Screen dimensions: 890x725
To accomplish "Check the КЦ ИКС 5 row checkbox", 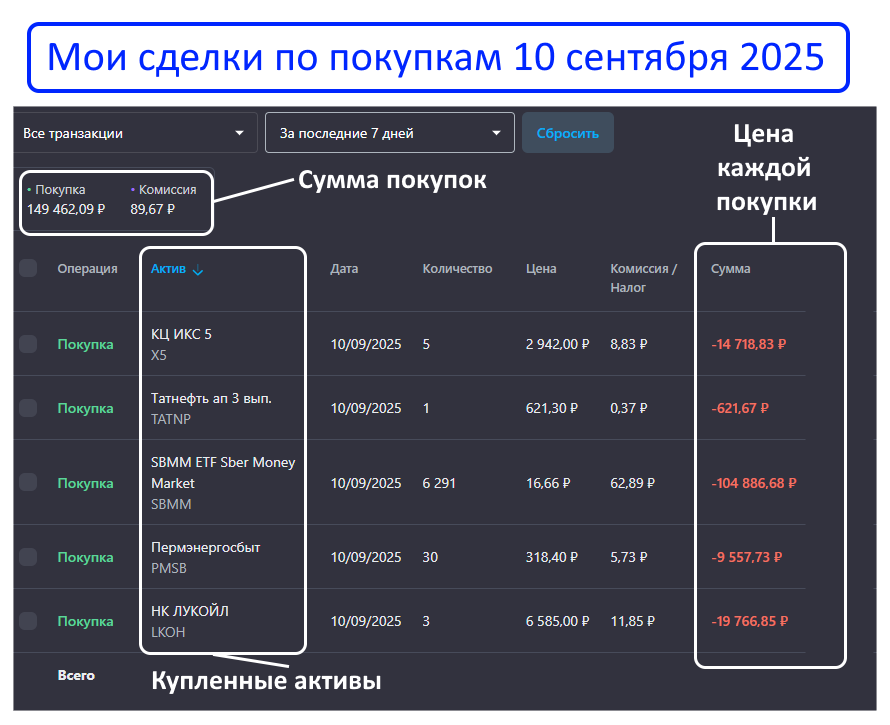I will point(28,344).
